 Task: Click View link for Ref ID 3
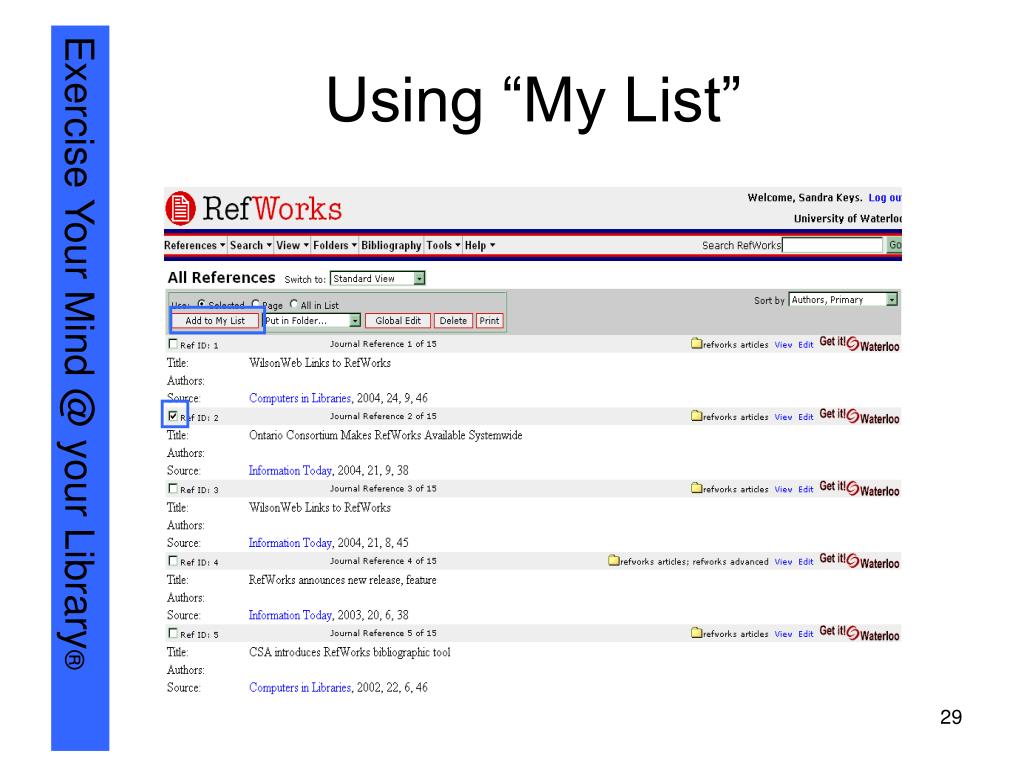[x=783, y=490]
